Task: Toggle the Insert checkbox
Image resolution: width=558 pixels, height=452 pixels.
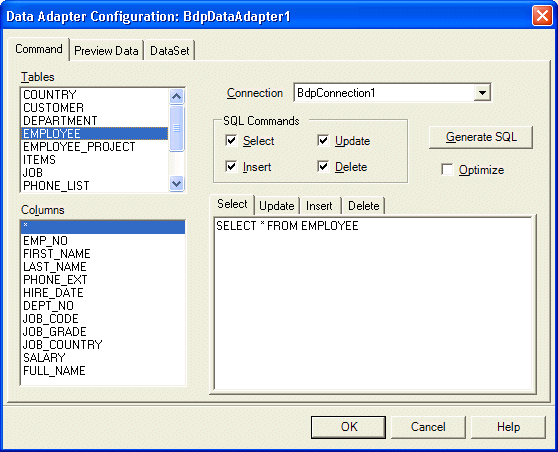Action: 231,166
